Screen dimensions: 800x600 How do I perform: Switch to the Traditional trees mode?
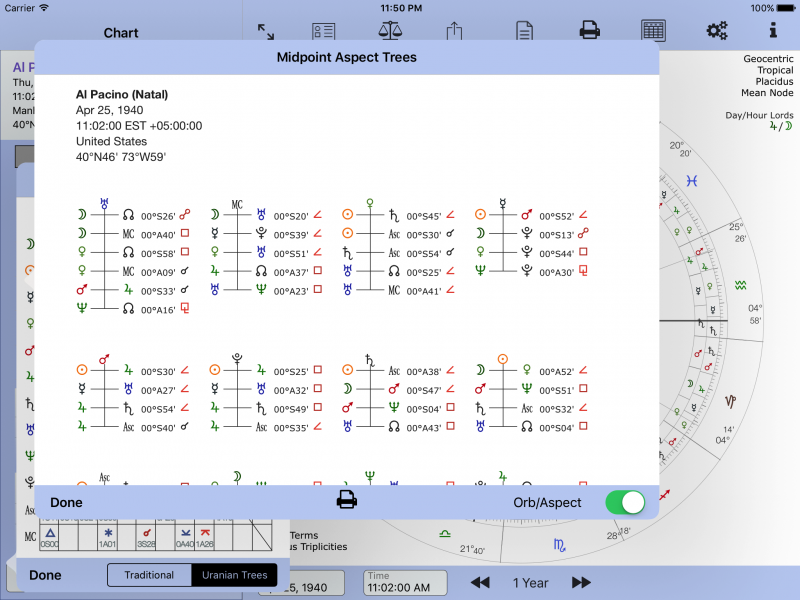point(149,575)
